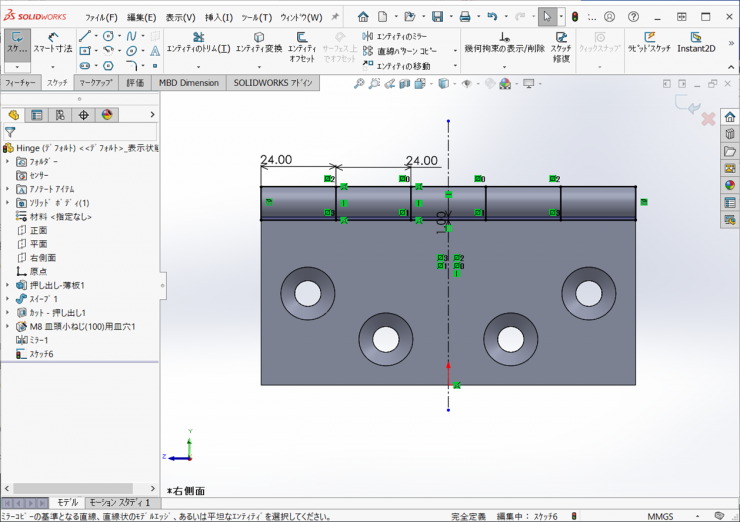Screen dimensions: 740x522
Task: Open the ConfigurationManager tab icon
Action: [61, 115]
